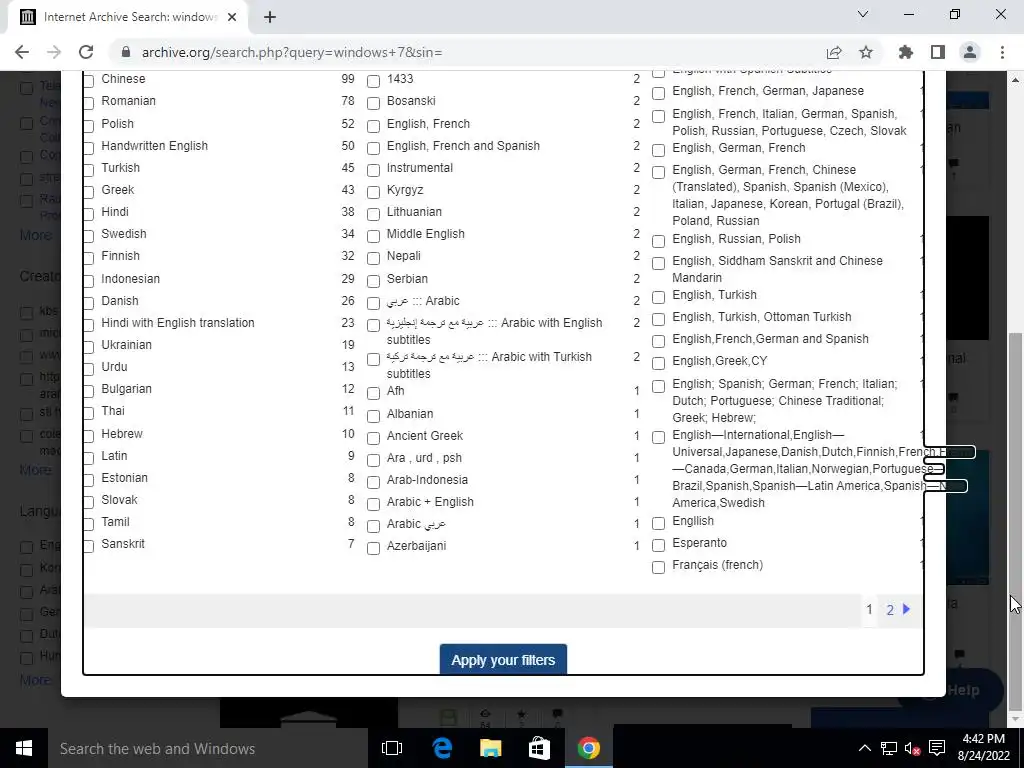Click the Lithuanian language label
1024x768 pixels.
[414, 212]
